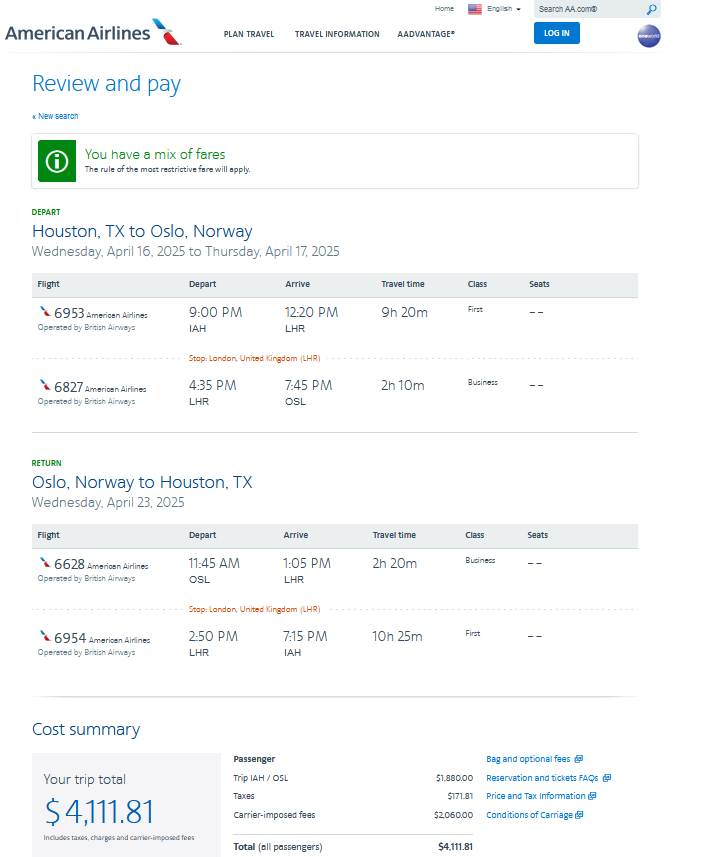Image resolution: width=712 pixels, height=857 pixels.
Task: Click the $2,060.00 carrier-imposed fees value
Action: tap(454, 814)
